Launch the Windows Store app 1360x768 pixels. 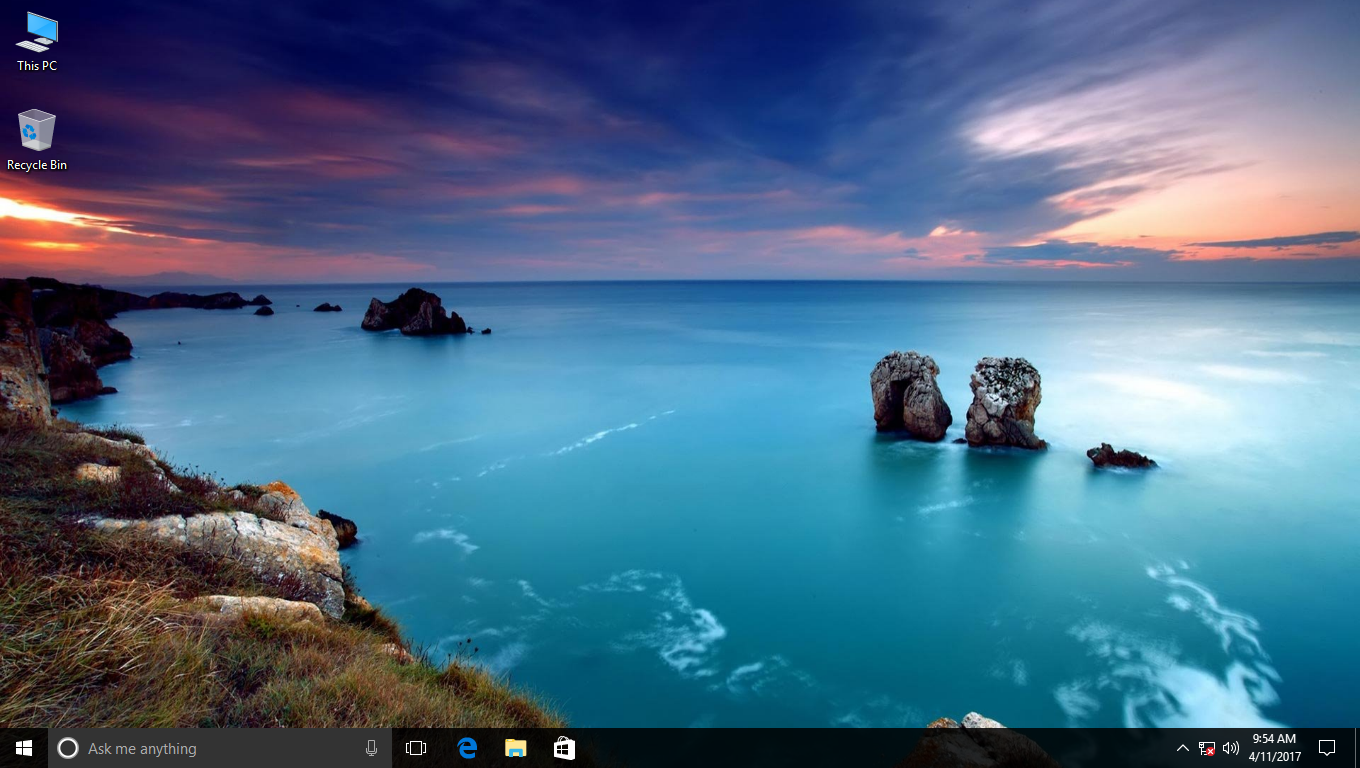[x=563, y=748]
